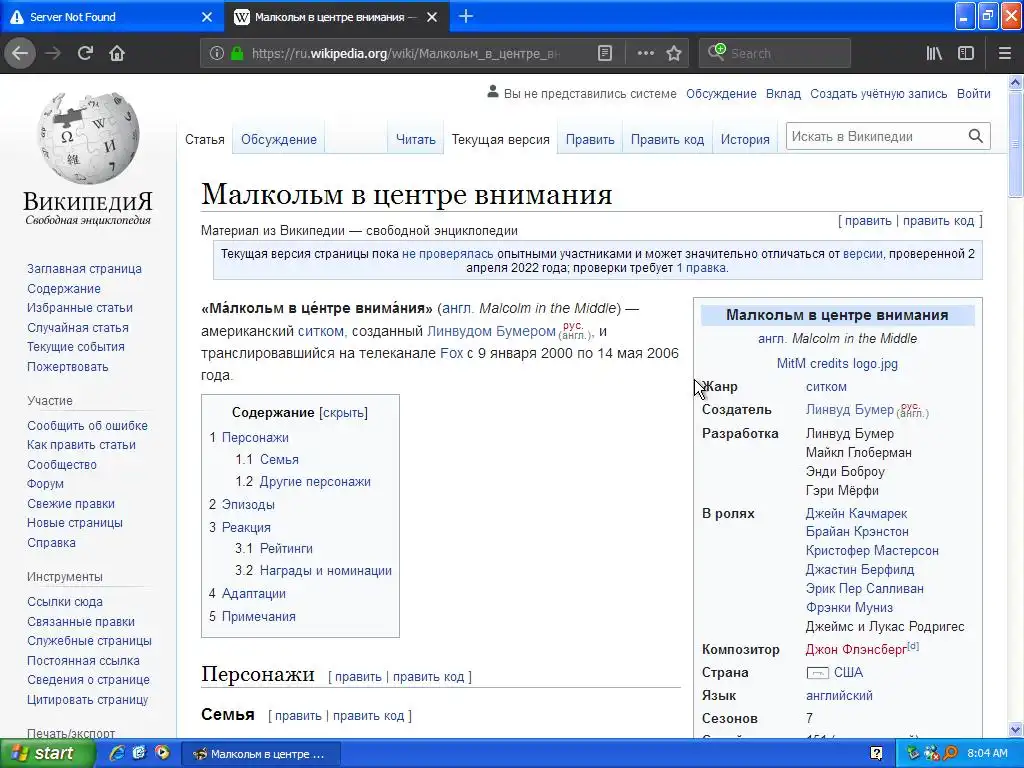Viewport: 1024px width, 768px height.
Task: Go to Заглавная страница in sidebar
Action: tap(84, 268)
